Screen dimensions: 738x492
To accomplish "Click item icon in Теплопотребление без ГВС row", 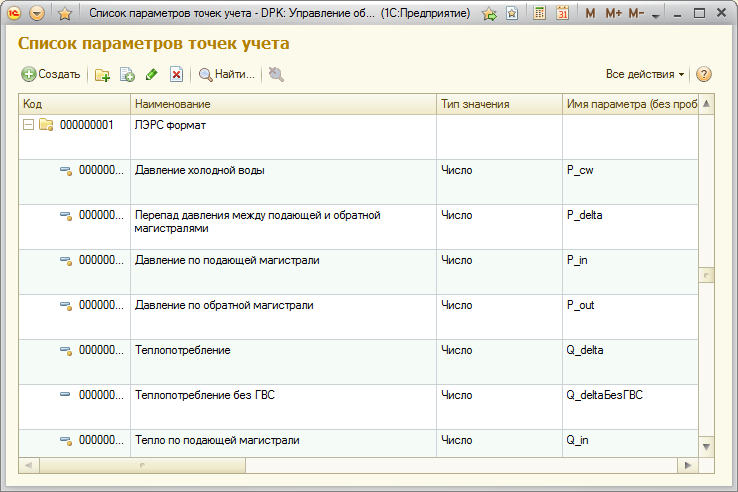I will coord(65,395).
